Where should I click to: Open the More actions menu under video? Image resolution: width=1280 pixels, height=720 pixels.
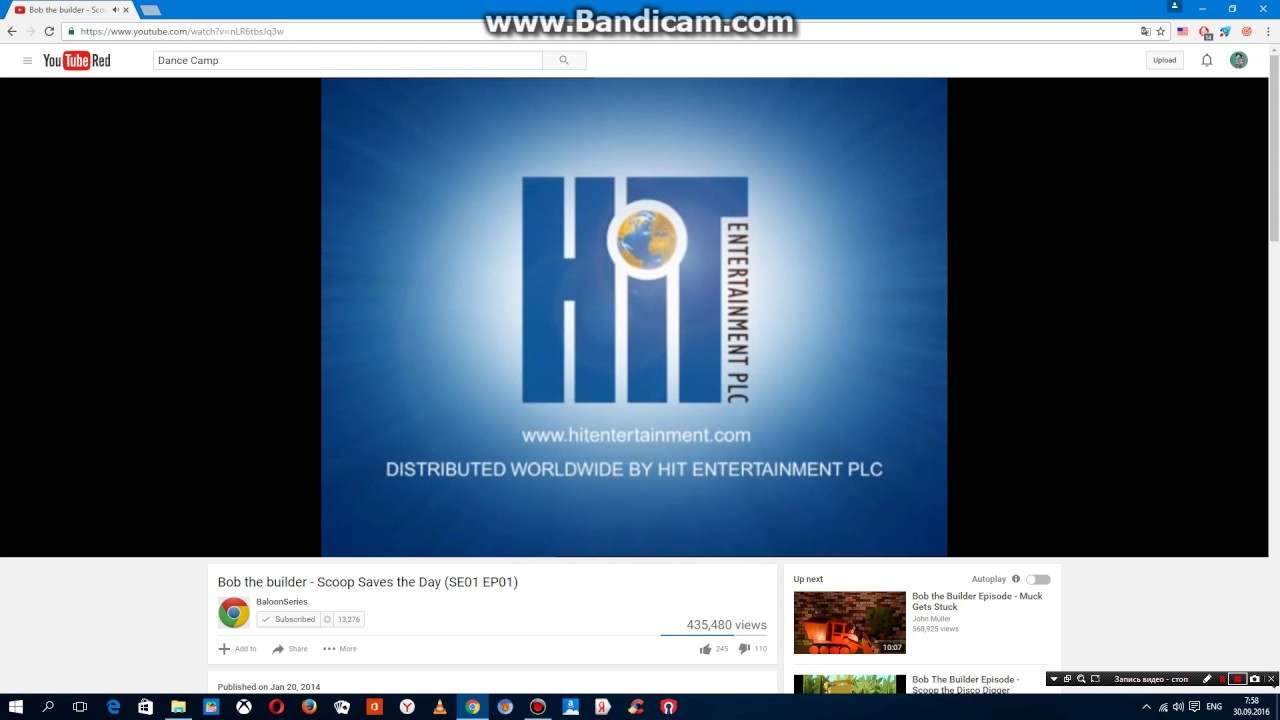(x=339, y=649)
